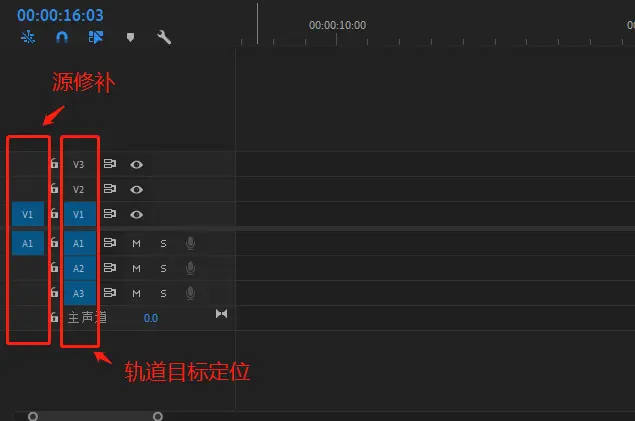Toggle lock on track V3
Viewport: 635px width, 421px height.
pyautogui.click(x=54, y=164)
